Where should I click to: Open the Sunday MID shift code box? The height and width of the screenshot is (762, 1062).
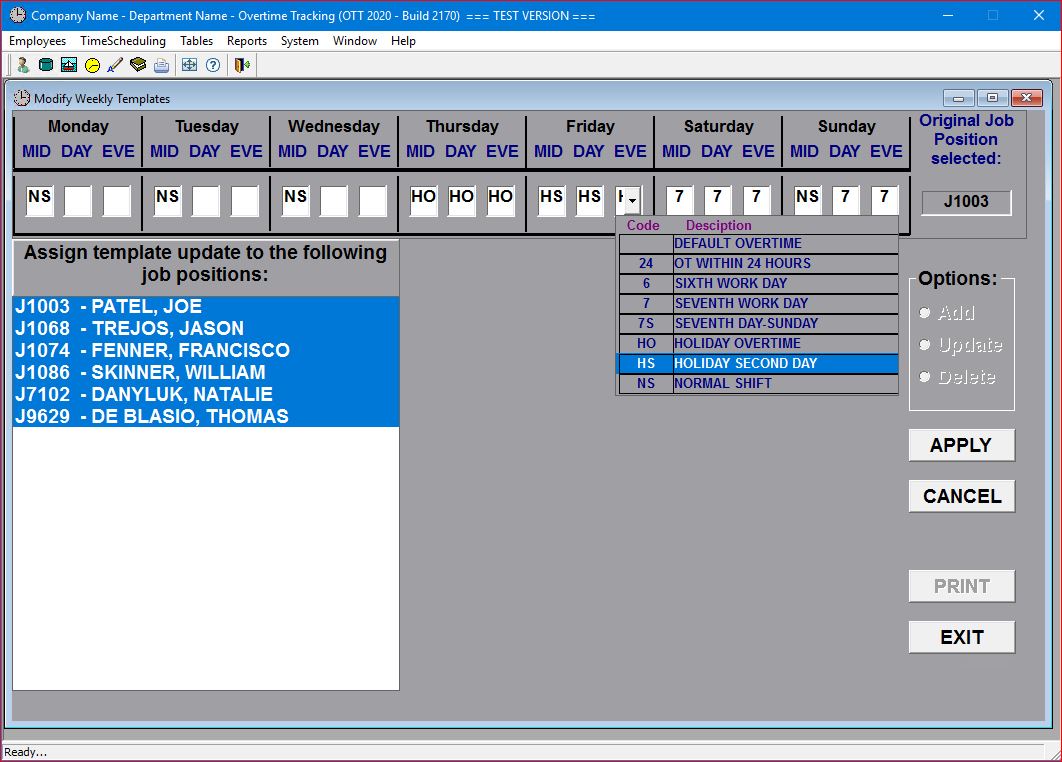click(807, 200)
